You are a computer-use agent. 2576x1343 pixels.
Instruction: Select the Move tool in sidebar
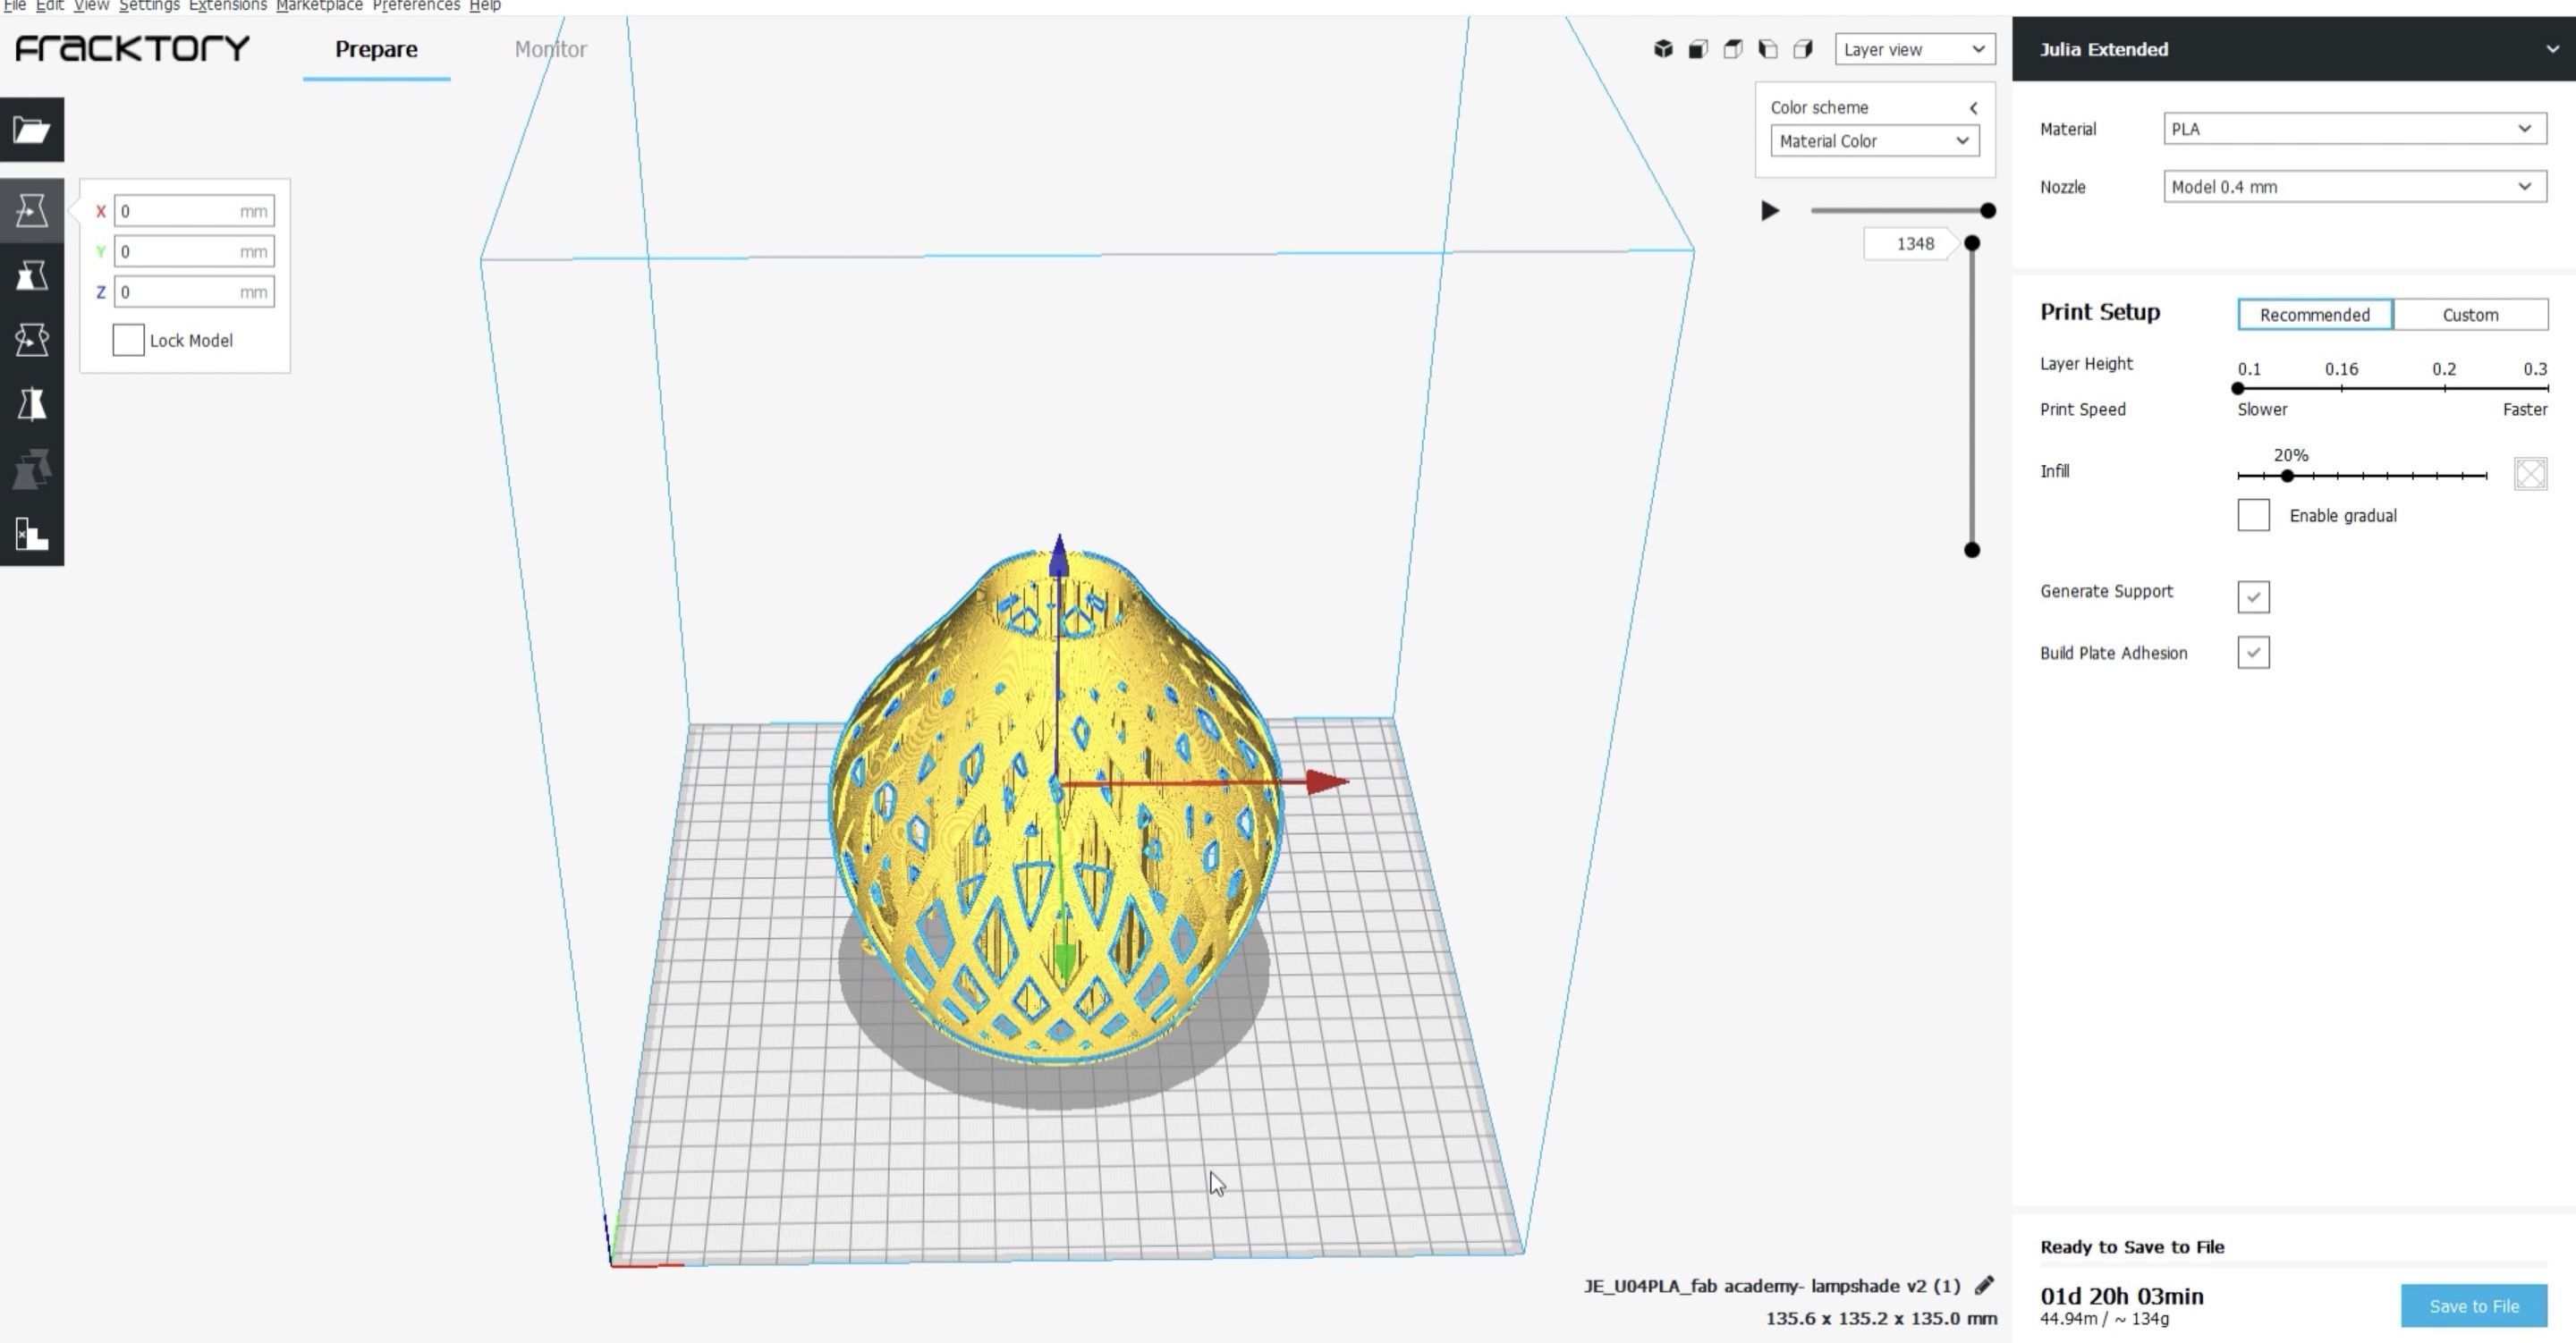[x=32, y=210]
